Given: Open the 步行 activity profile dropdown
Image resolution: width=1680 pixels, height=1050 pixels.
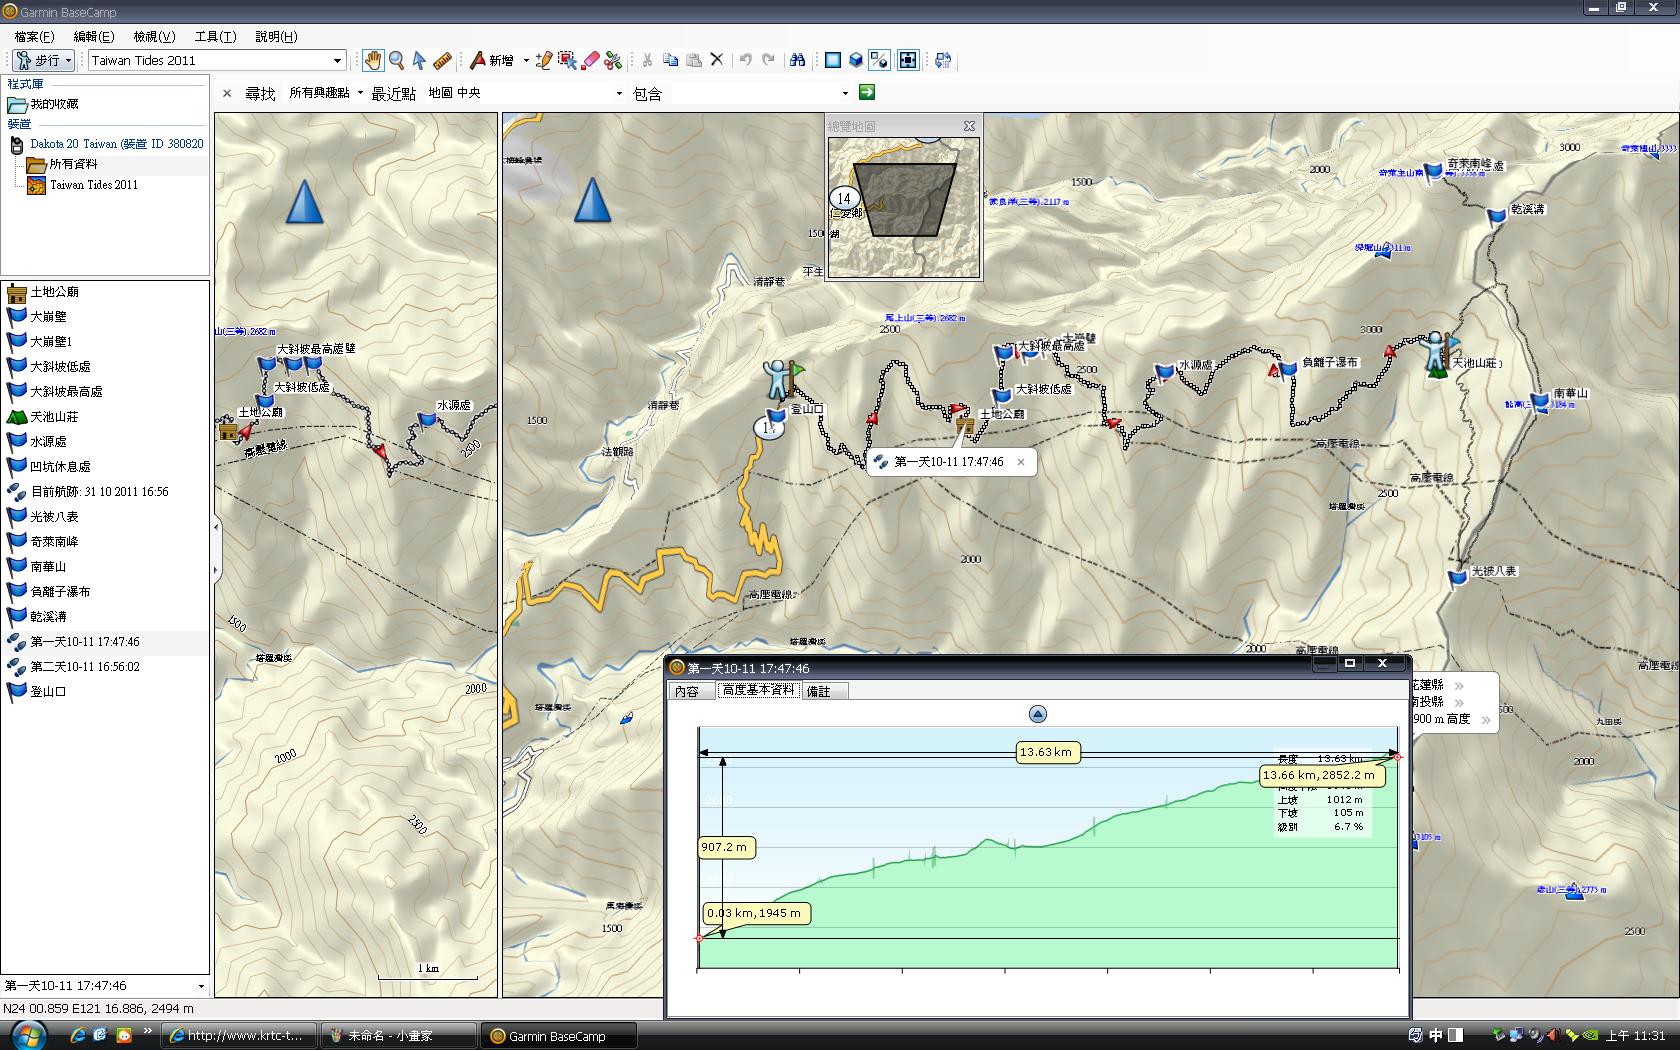Looking at the screenshot, I should (x=42, y=60).
